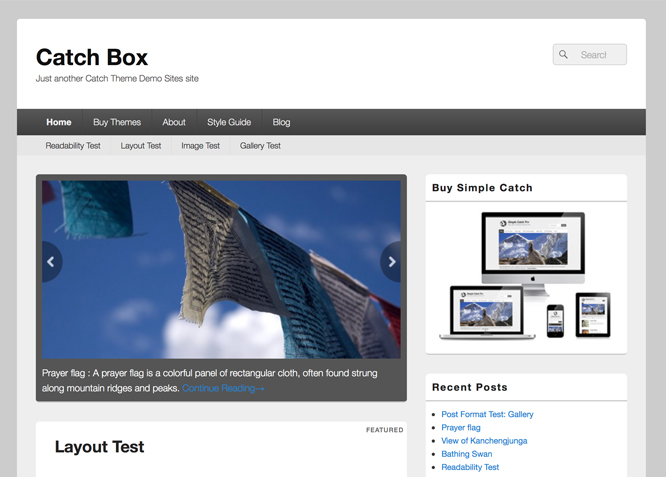Open the Style Guide menu item

(x=229, y=122)
